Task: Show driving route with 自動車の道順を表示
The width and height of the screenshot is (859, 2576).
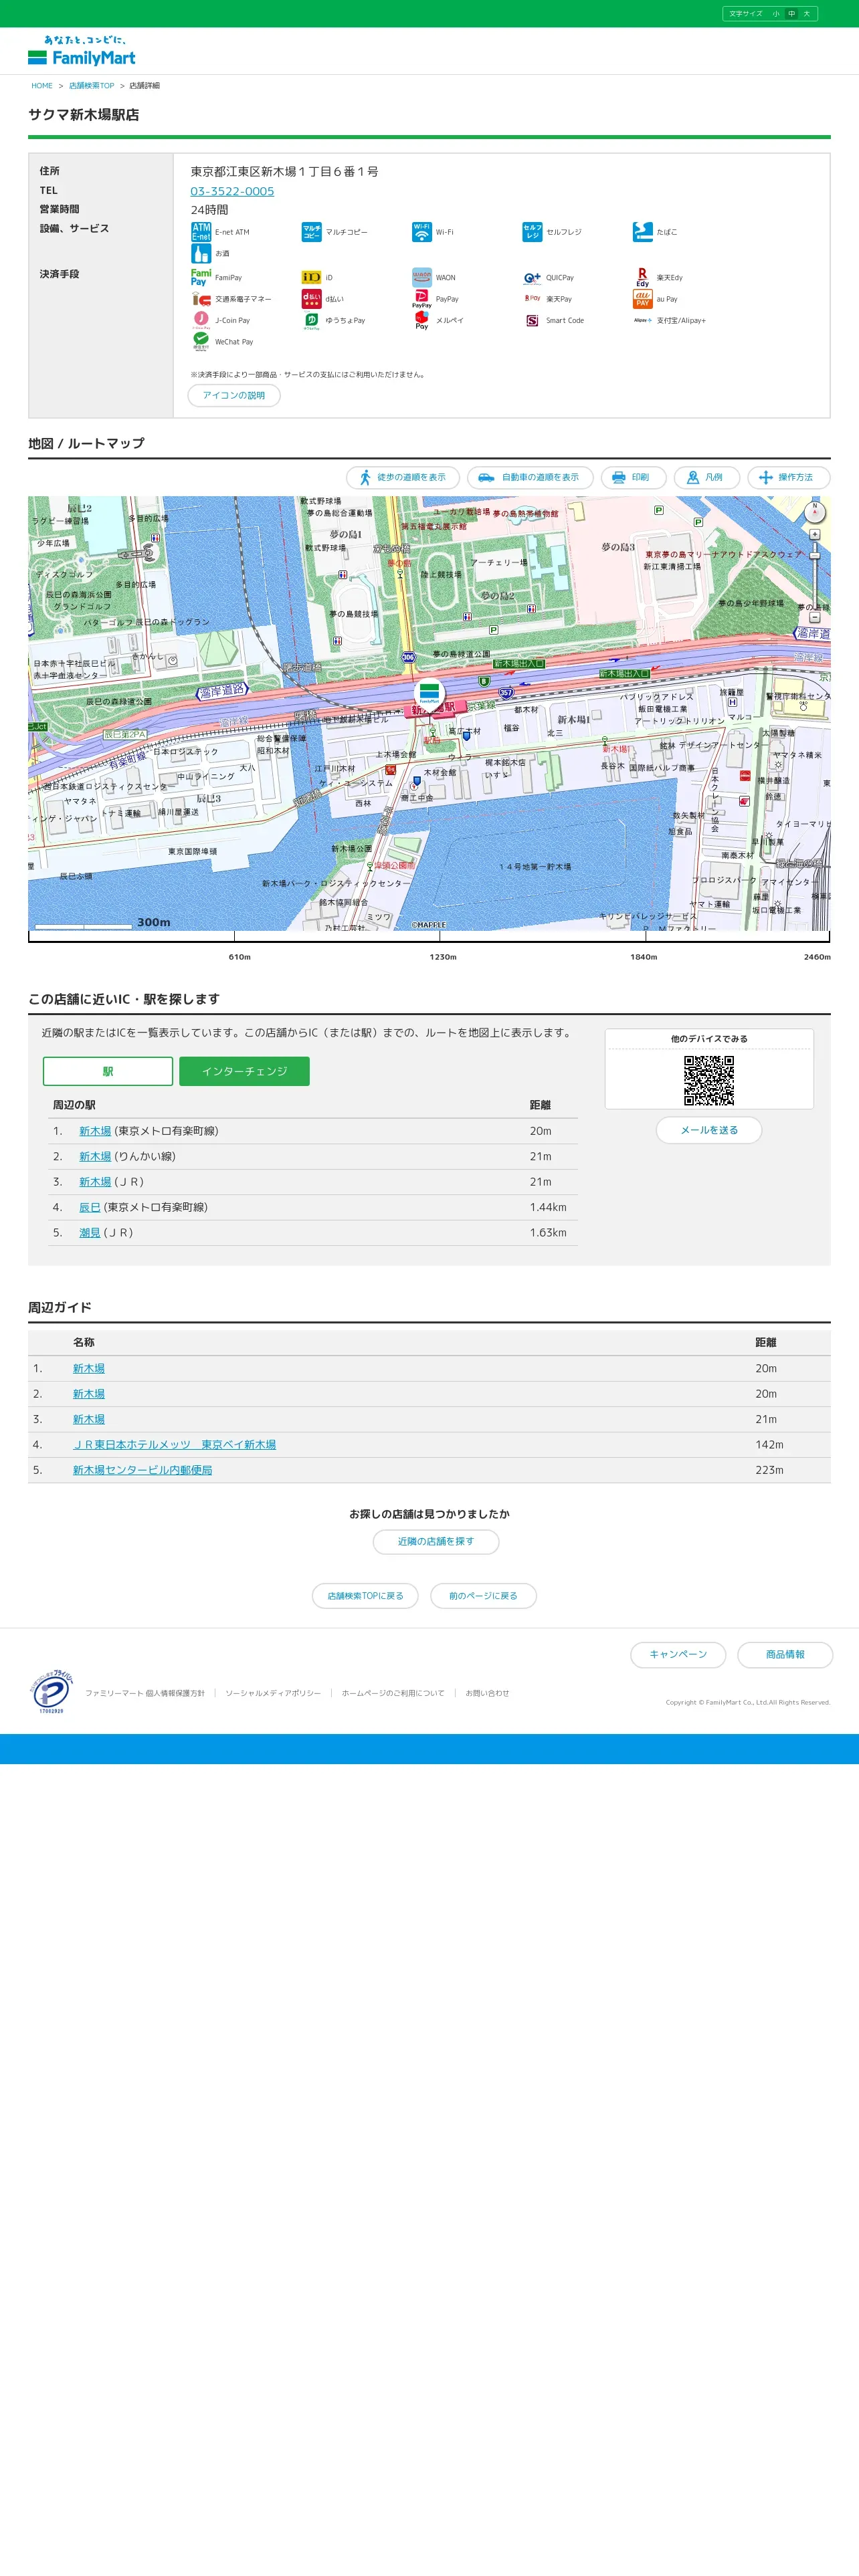Action: [530, 478]
